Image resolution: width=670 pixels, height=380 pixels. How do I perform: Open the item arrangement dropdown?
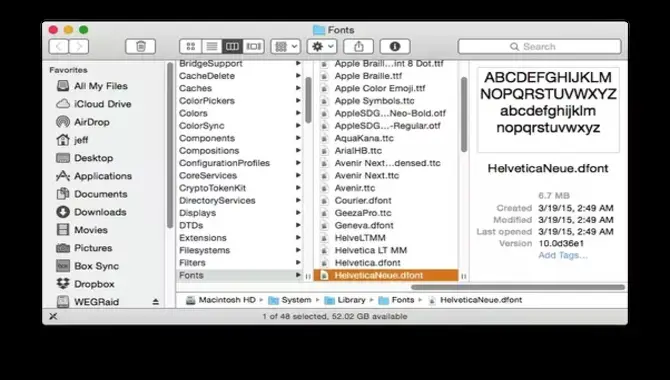coord(286,47)
